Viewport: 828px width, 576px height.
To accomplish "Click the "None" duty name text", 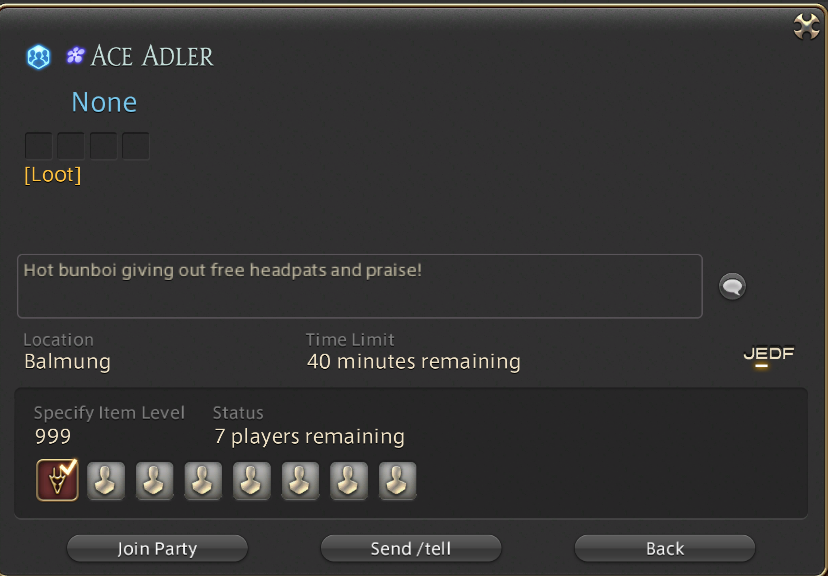I will [x=104, y=102].
